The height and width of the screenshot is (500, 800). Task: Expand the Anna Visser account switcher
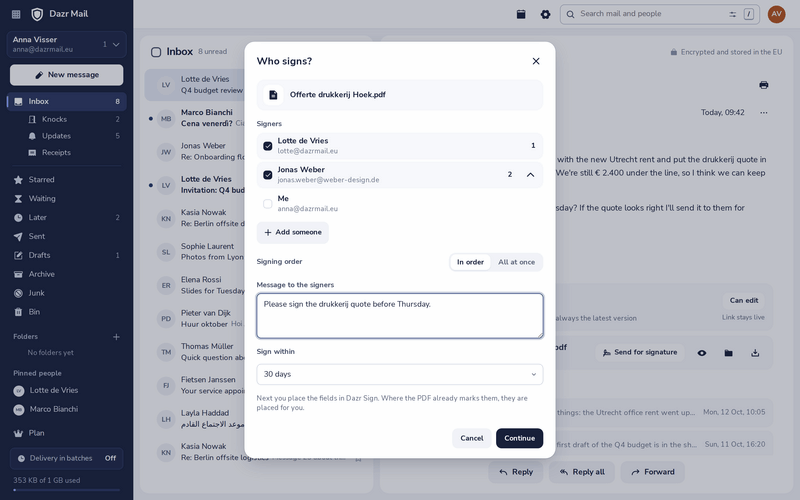66,44
